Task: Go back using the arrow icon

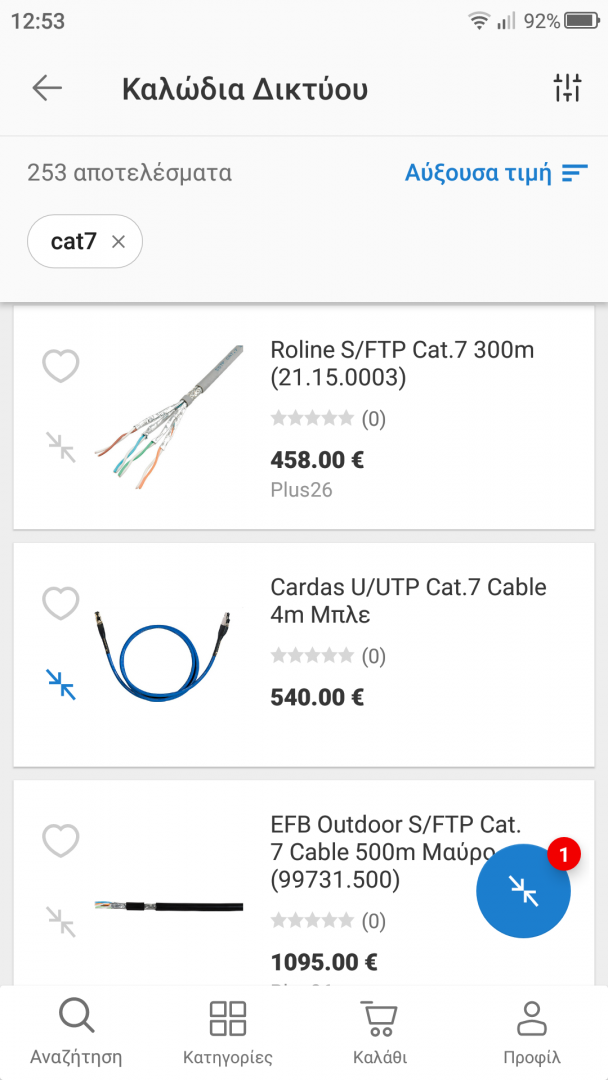Action: coord(47,88)
